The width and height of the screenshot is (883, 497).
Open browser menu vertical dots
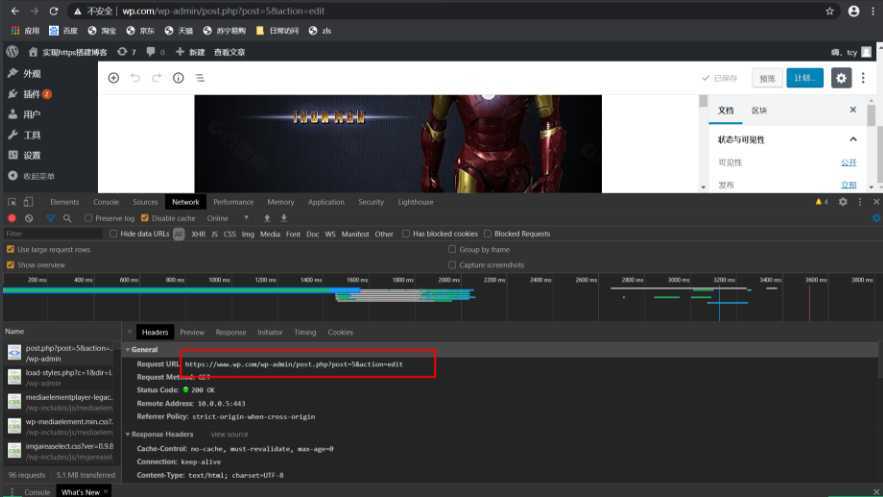(x=873, y=11)
